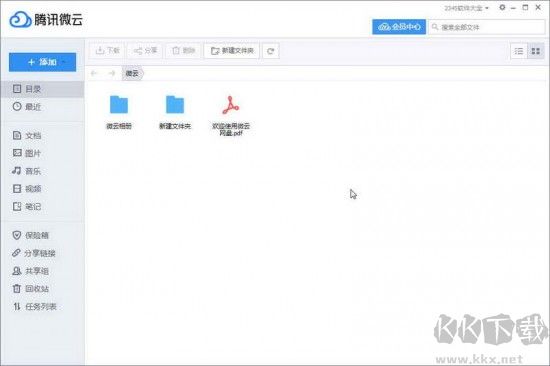Switch to list view
This screenshot has width=550, height=366.
519,51
